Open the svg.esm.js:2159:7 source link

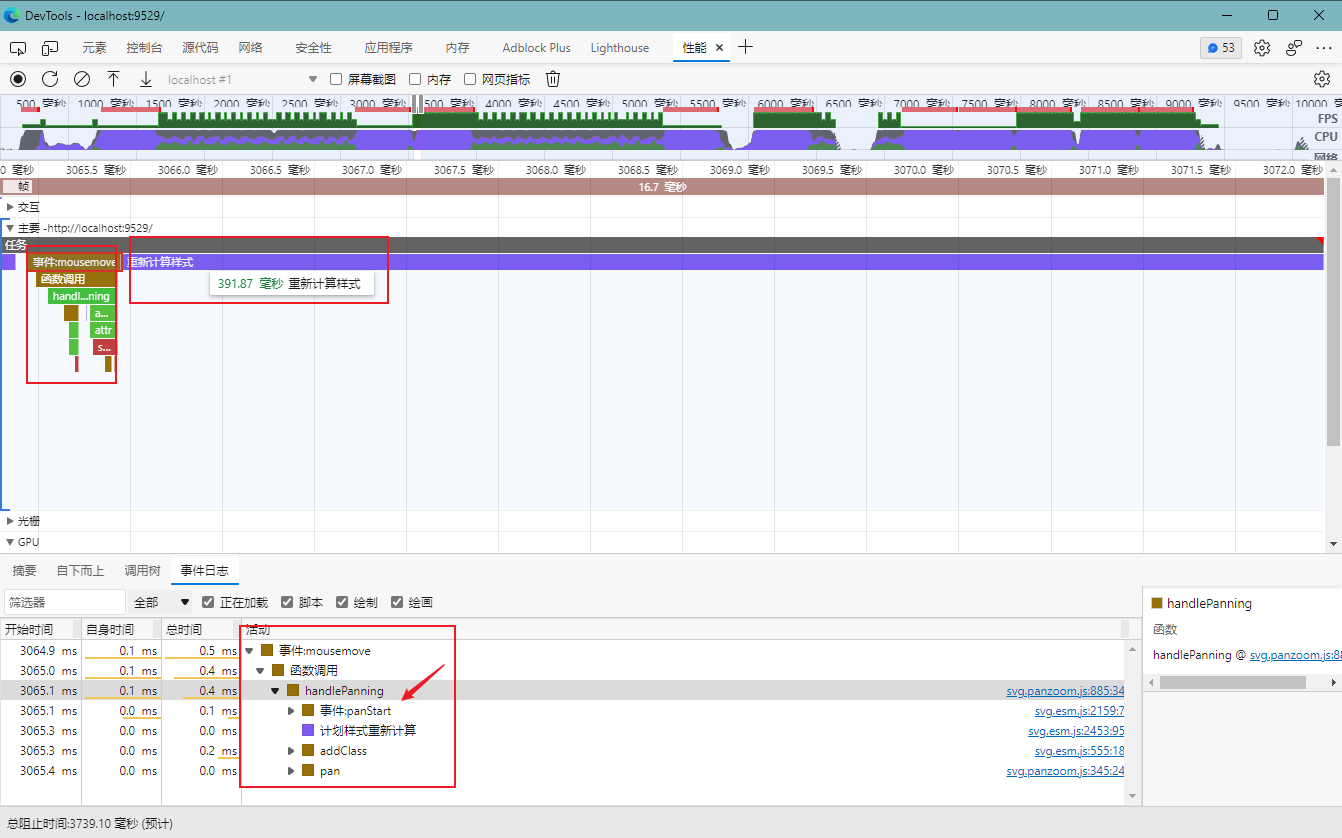point(1079,711)
